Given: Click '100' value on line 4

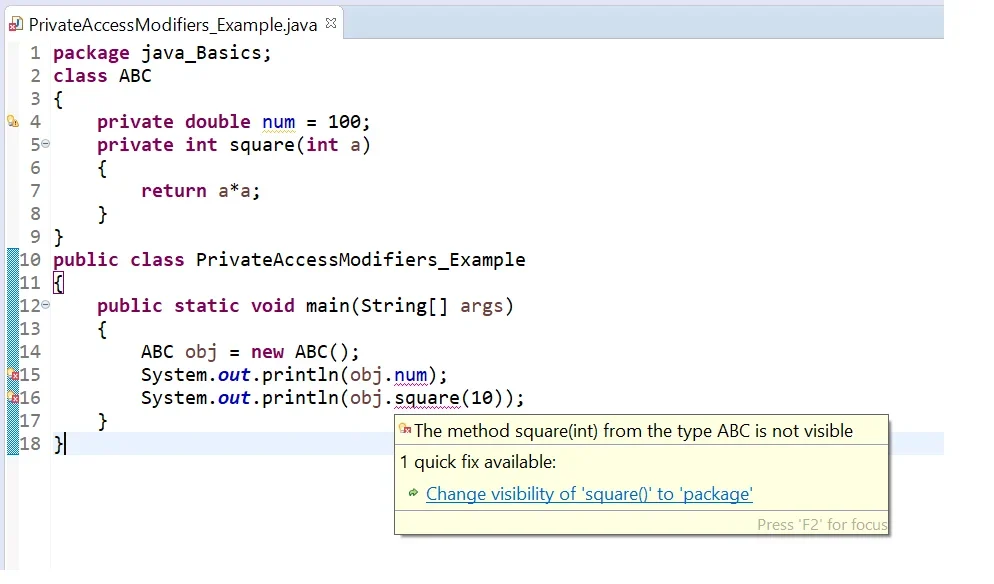Looking at the screenshot, I should click(344, 122).
